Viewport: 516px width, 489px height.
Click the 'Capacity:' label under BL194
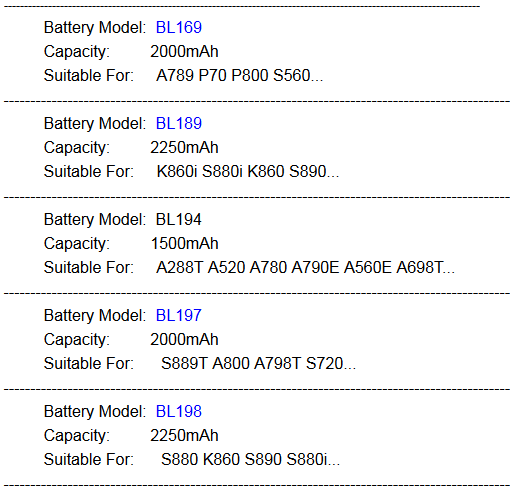(x=77, y=244)
